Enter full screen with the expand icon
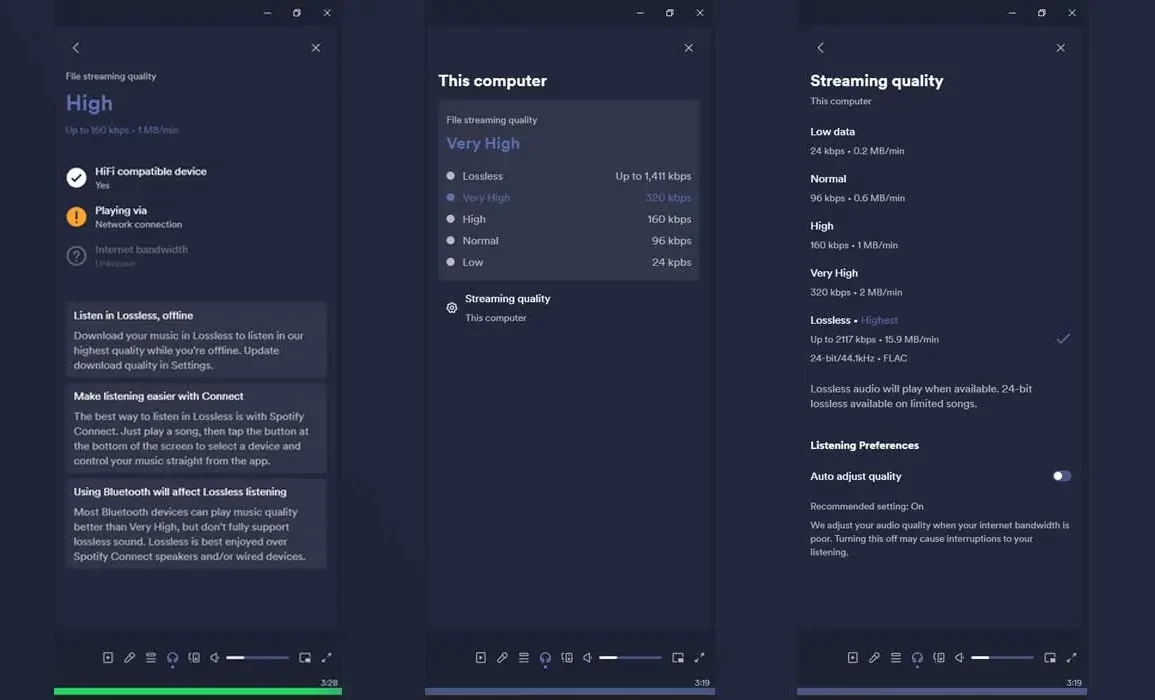Screen dimensions: 1155x700 327,657
